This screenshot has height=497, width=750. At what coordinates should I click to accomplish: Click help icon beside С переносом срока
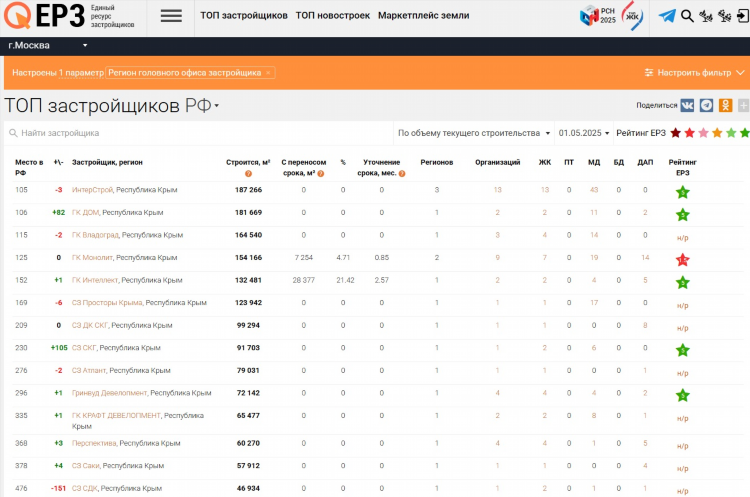pyautogui.click(x=321, y=174)
